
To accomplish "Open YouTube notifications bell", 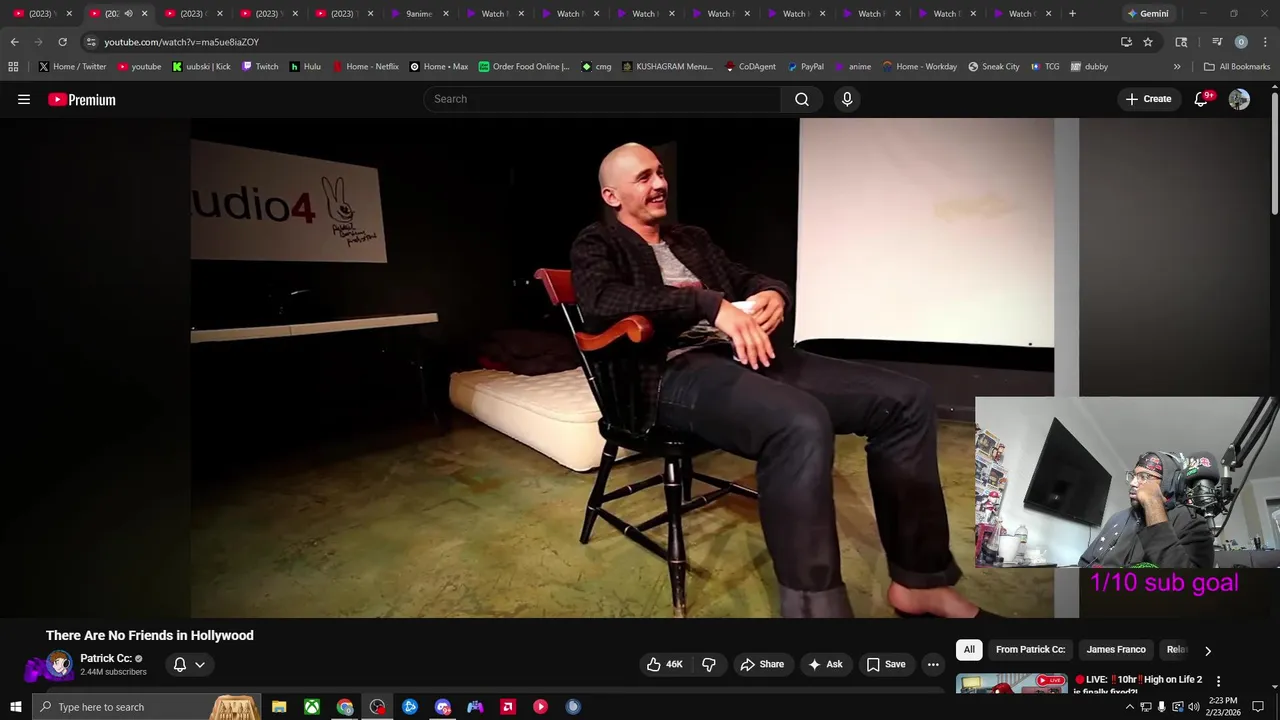I will [x=1202, y=99].
